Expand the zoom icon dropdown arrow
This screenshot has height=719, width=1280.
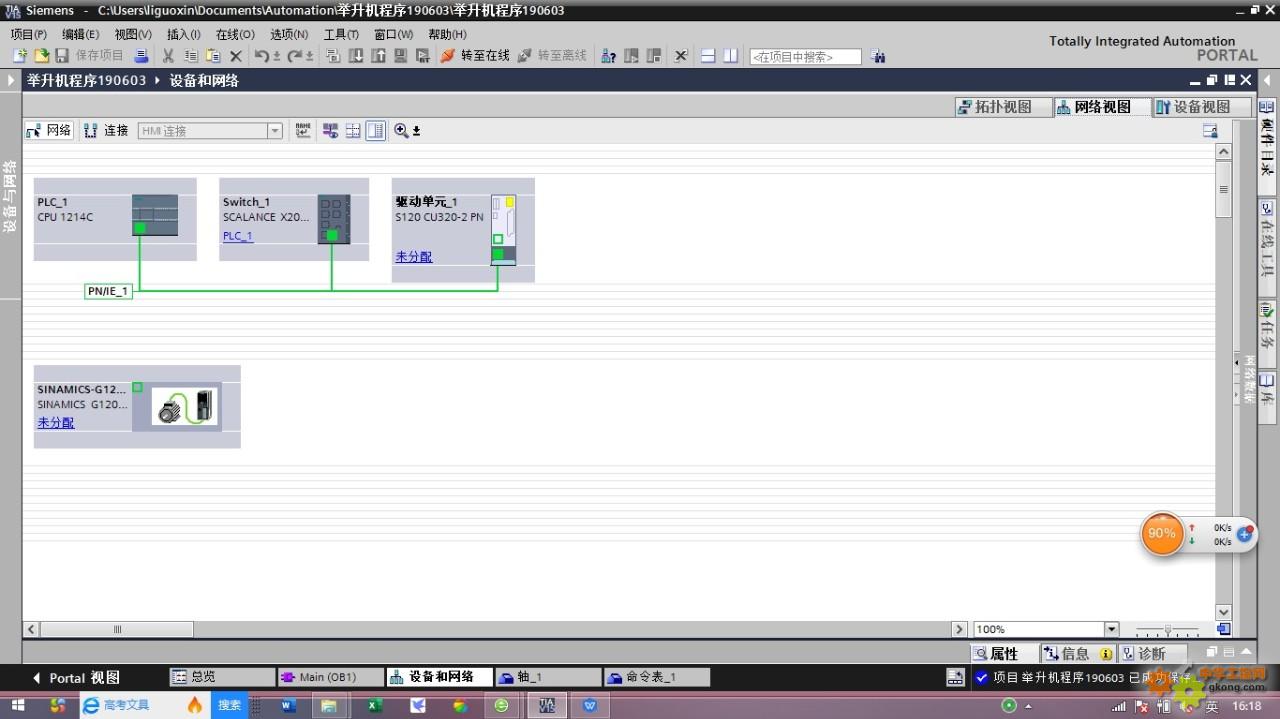click(x=416, y=131)
